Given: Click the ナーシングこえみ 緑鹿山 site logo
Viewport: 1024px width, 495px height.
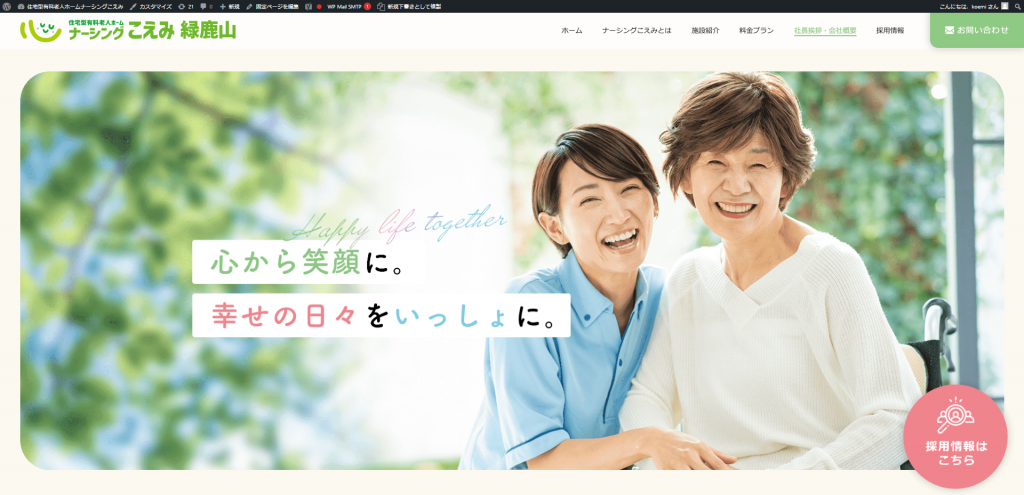Looking at the screenshot, I should tap(128, 30).
